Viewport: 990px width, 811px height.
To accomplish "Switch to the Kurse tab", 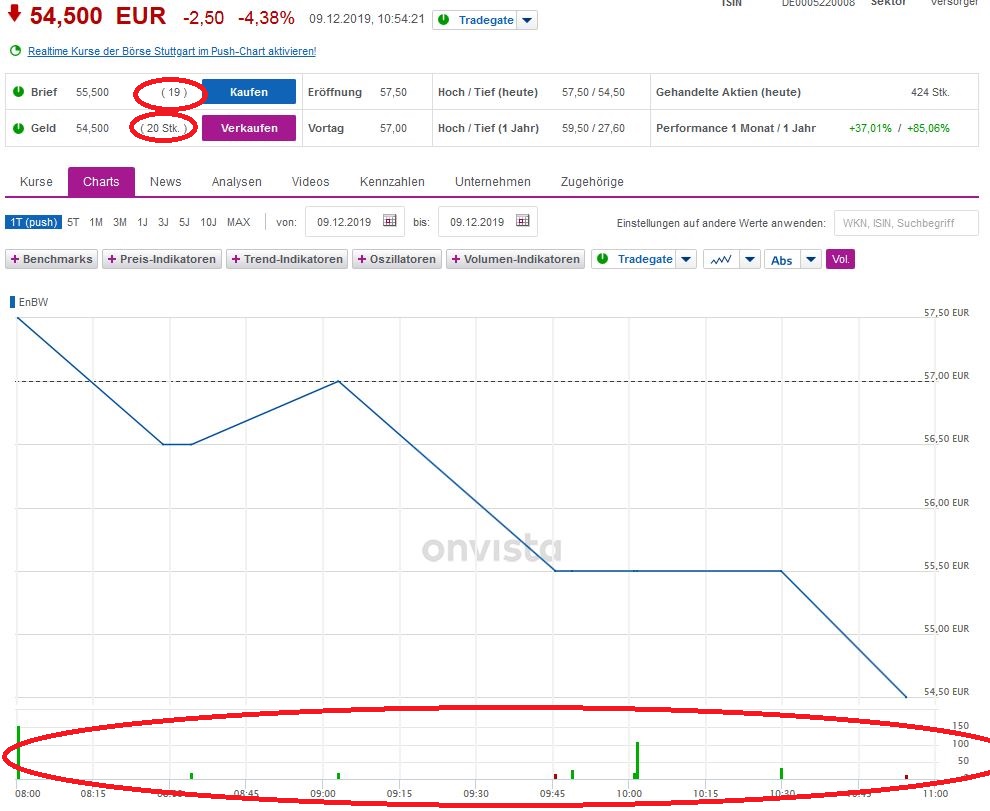I will coord(36,182).
